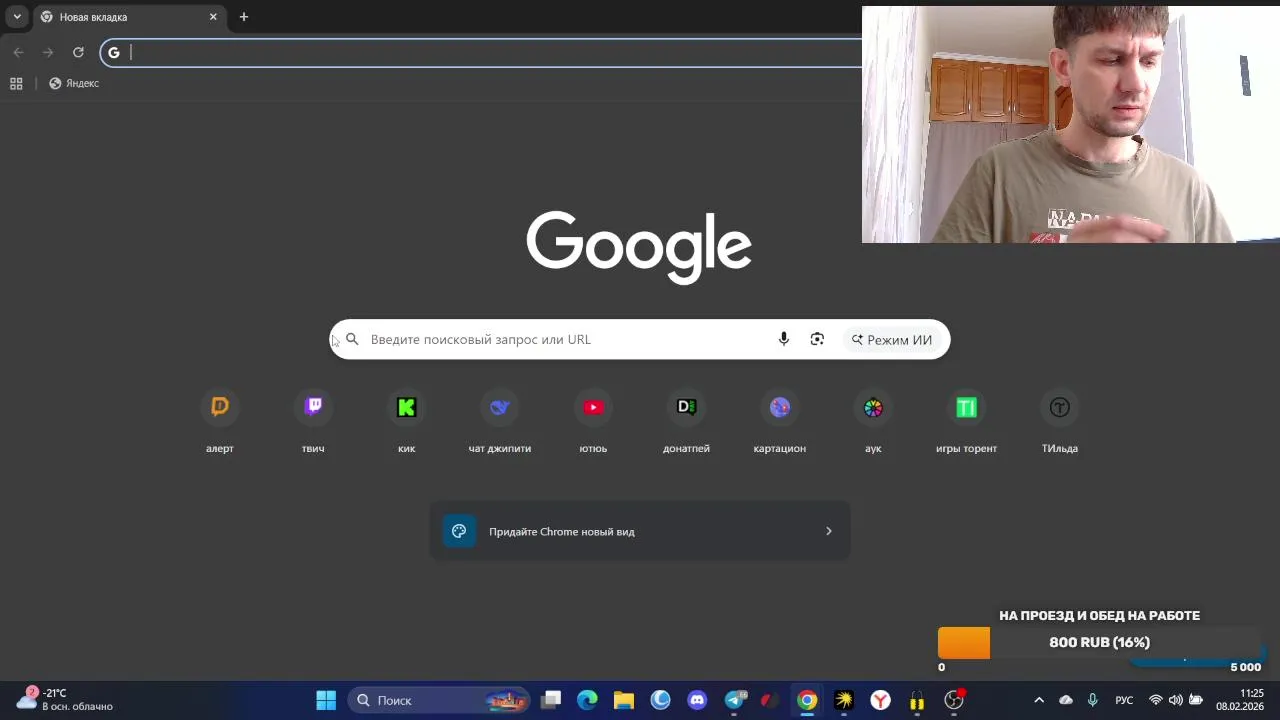
Task: Open Discord from taskbar
Action: pyautogui.click(x=697, y=700)
